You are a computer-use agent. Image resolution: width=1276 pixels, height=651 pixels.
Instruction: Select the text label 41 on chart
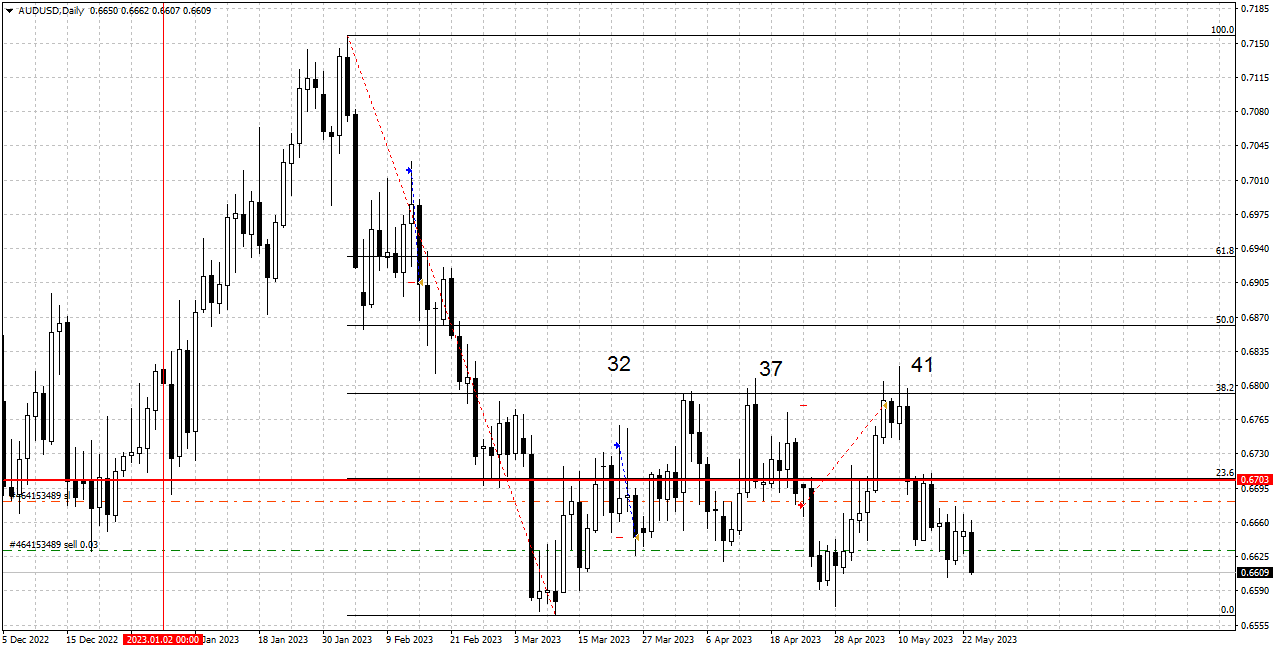pyautogui.click(x=922, y=365)
